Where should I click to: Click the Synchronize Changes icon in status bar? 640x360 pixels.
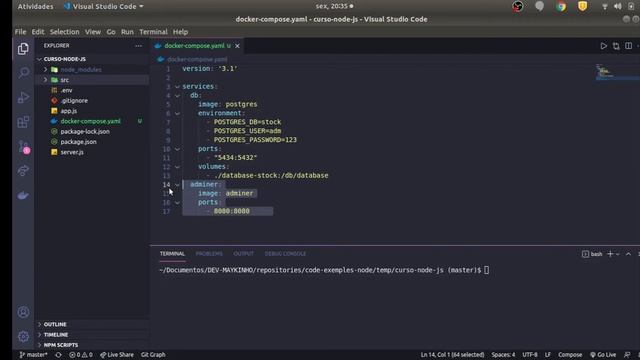[58, 355]
